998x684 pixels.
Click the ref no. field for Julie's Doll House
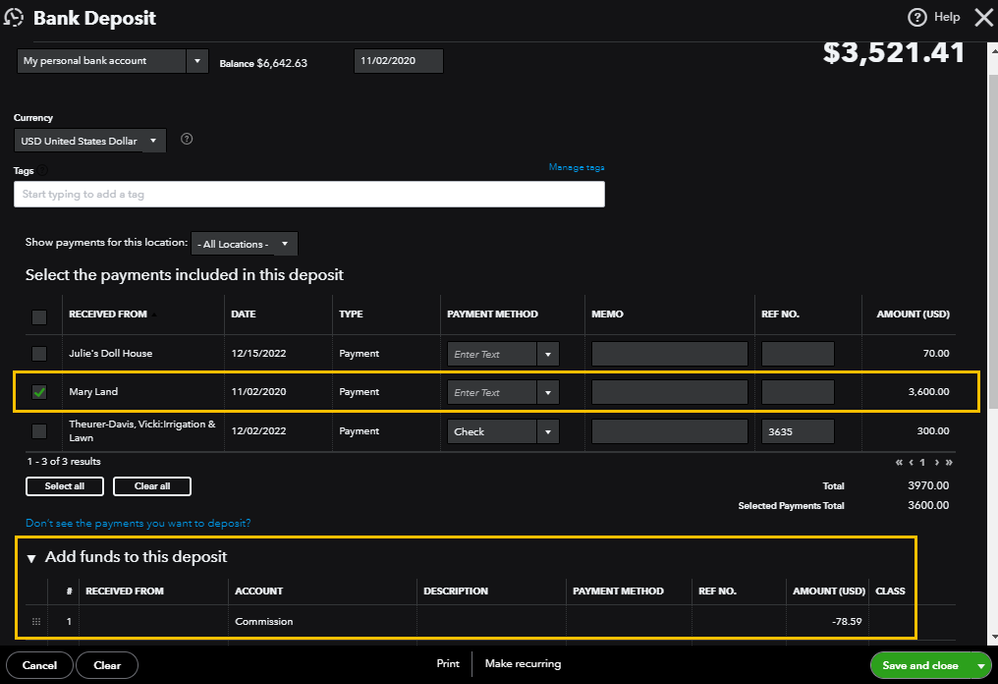(798, 354)
